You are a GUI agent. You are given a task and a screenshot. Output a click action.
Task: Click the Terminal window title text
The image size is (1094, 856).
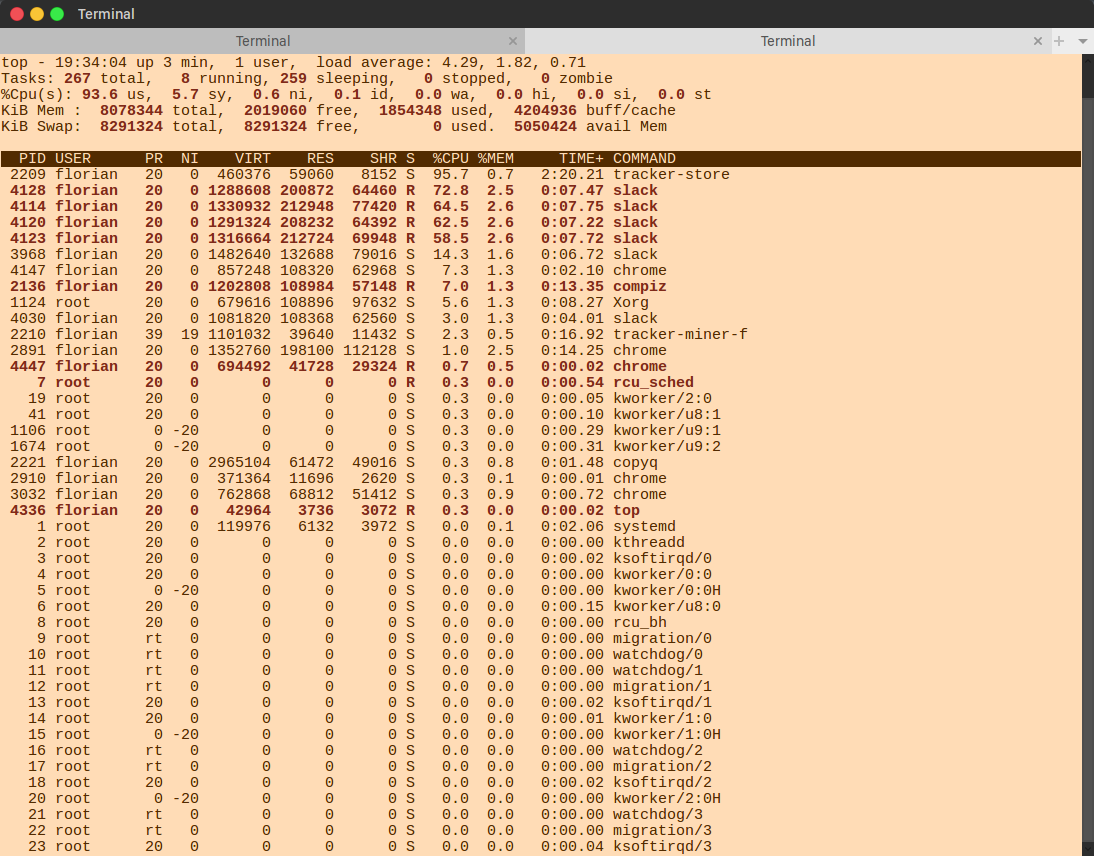[106, 14]
